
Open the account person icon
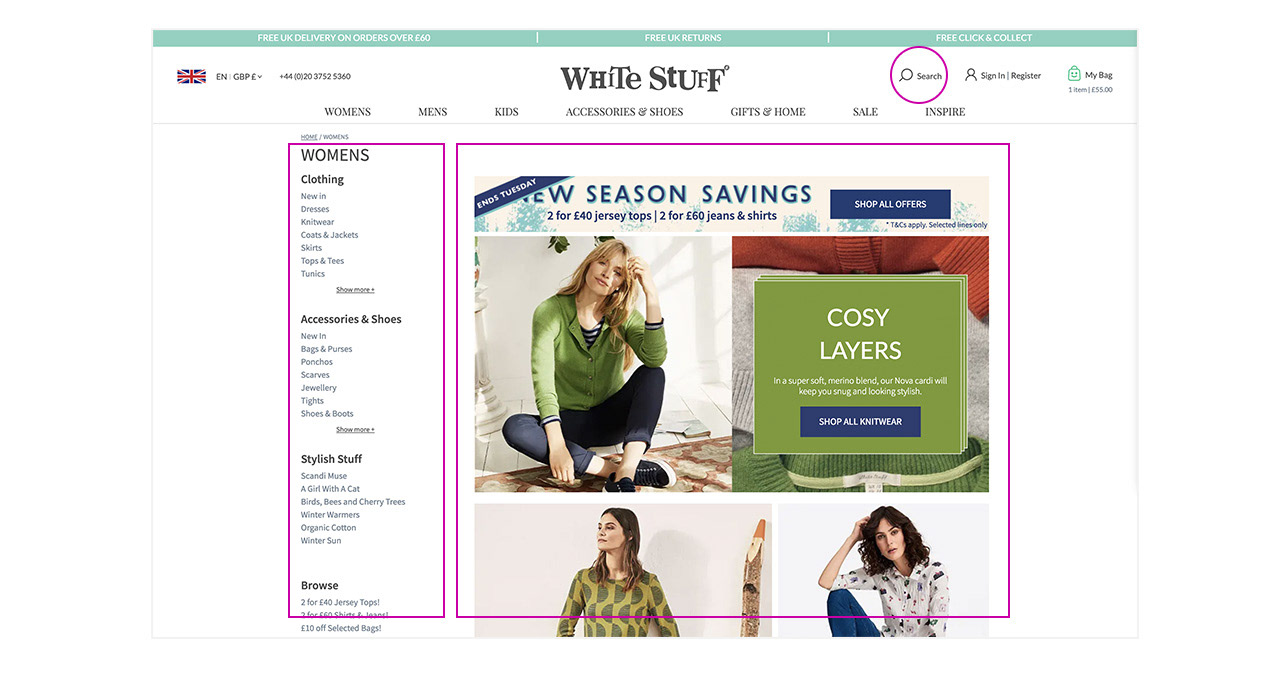tap(970, 75)
